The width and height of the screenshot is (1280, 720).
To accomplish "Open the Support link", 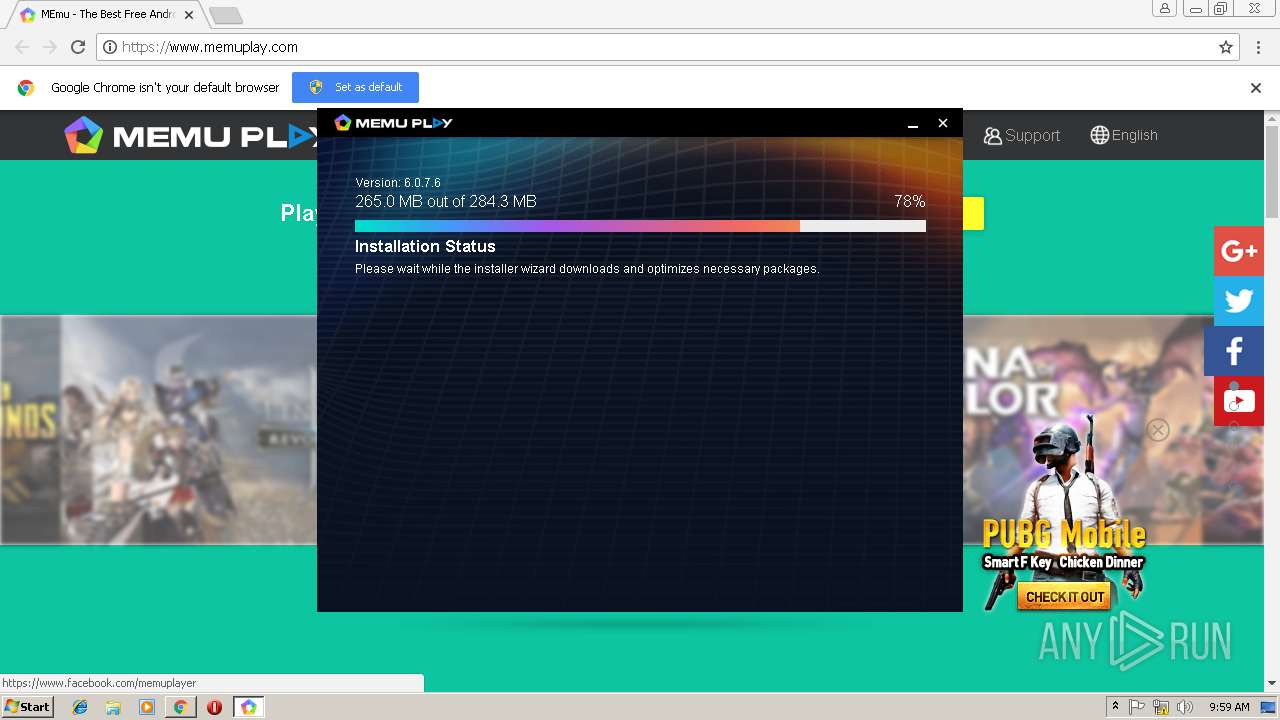I will pos(1021,135).
